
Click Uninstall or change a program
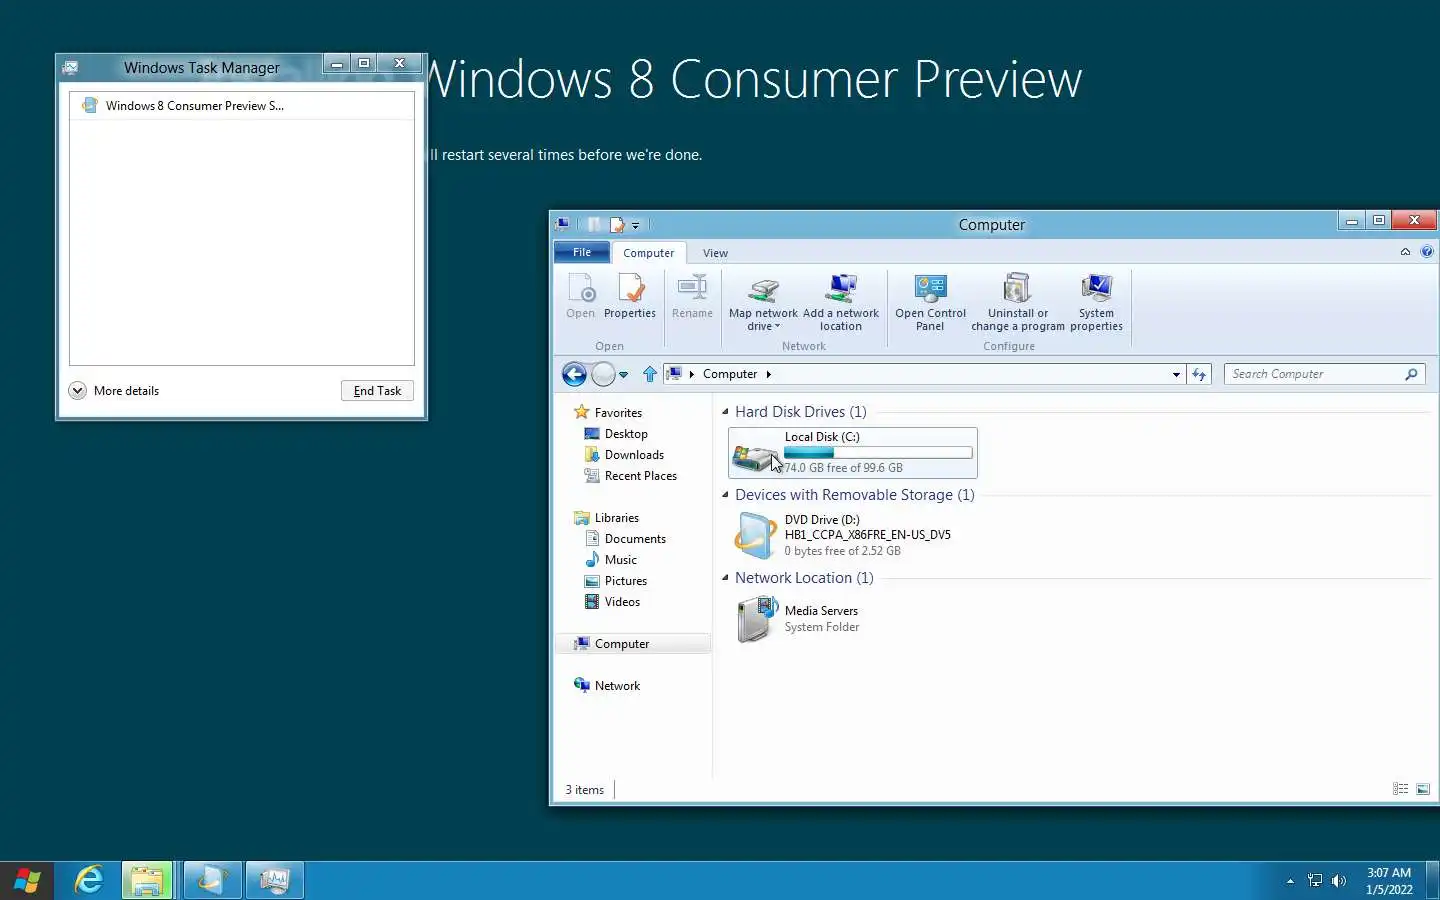click(x=1017, y=302)
